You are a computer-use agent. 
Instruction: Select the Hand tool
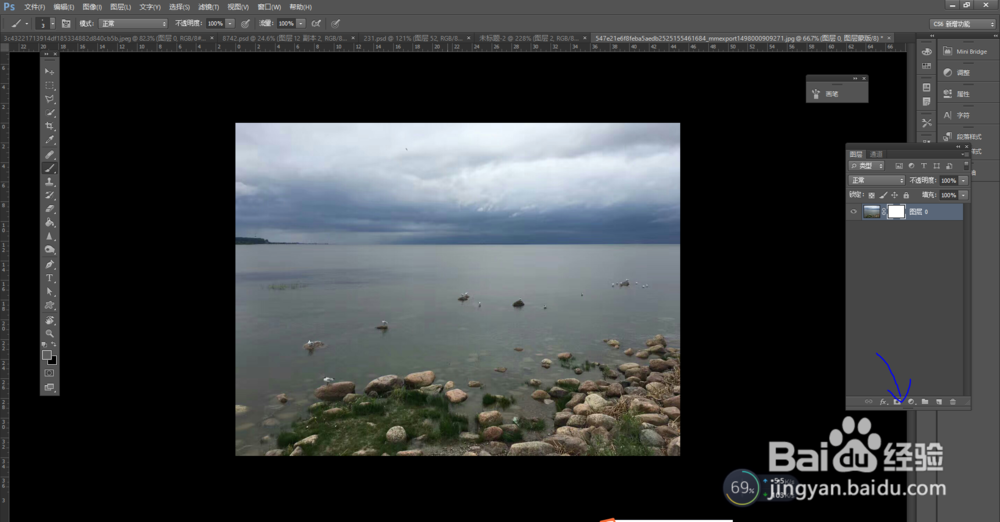click(50, 320)
